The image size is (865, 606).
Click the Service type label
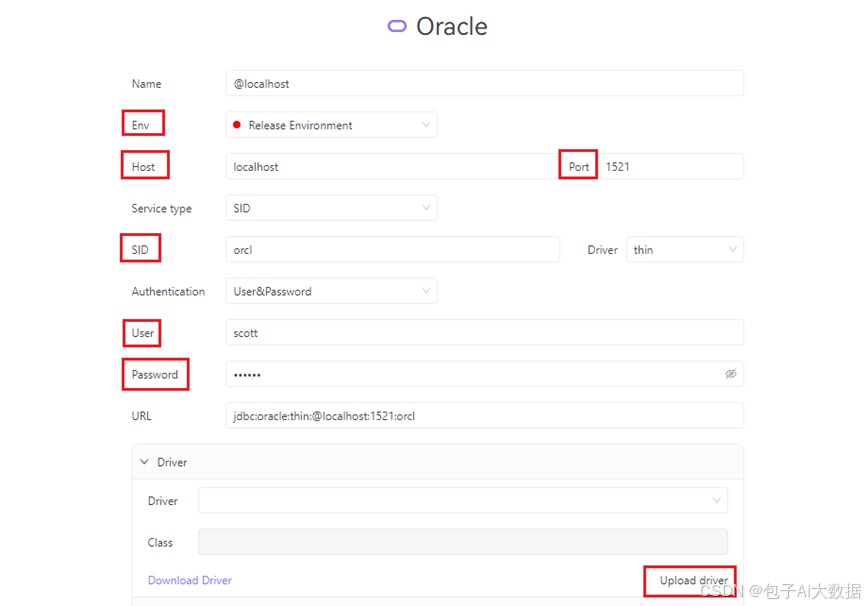coord(162,208)
